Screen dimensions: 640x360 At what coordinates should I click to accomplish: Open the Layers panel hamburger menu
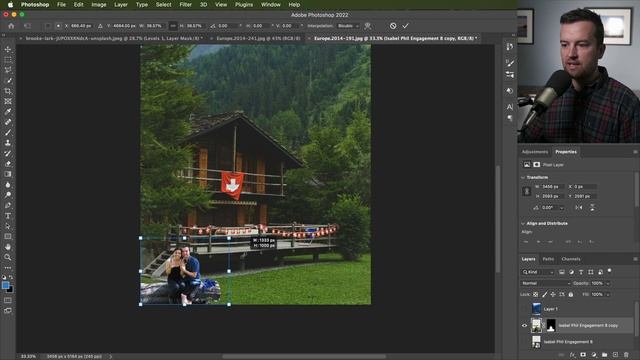tap(635, 259)
